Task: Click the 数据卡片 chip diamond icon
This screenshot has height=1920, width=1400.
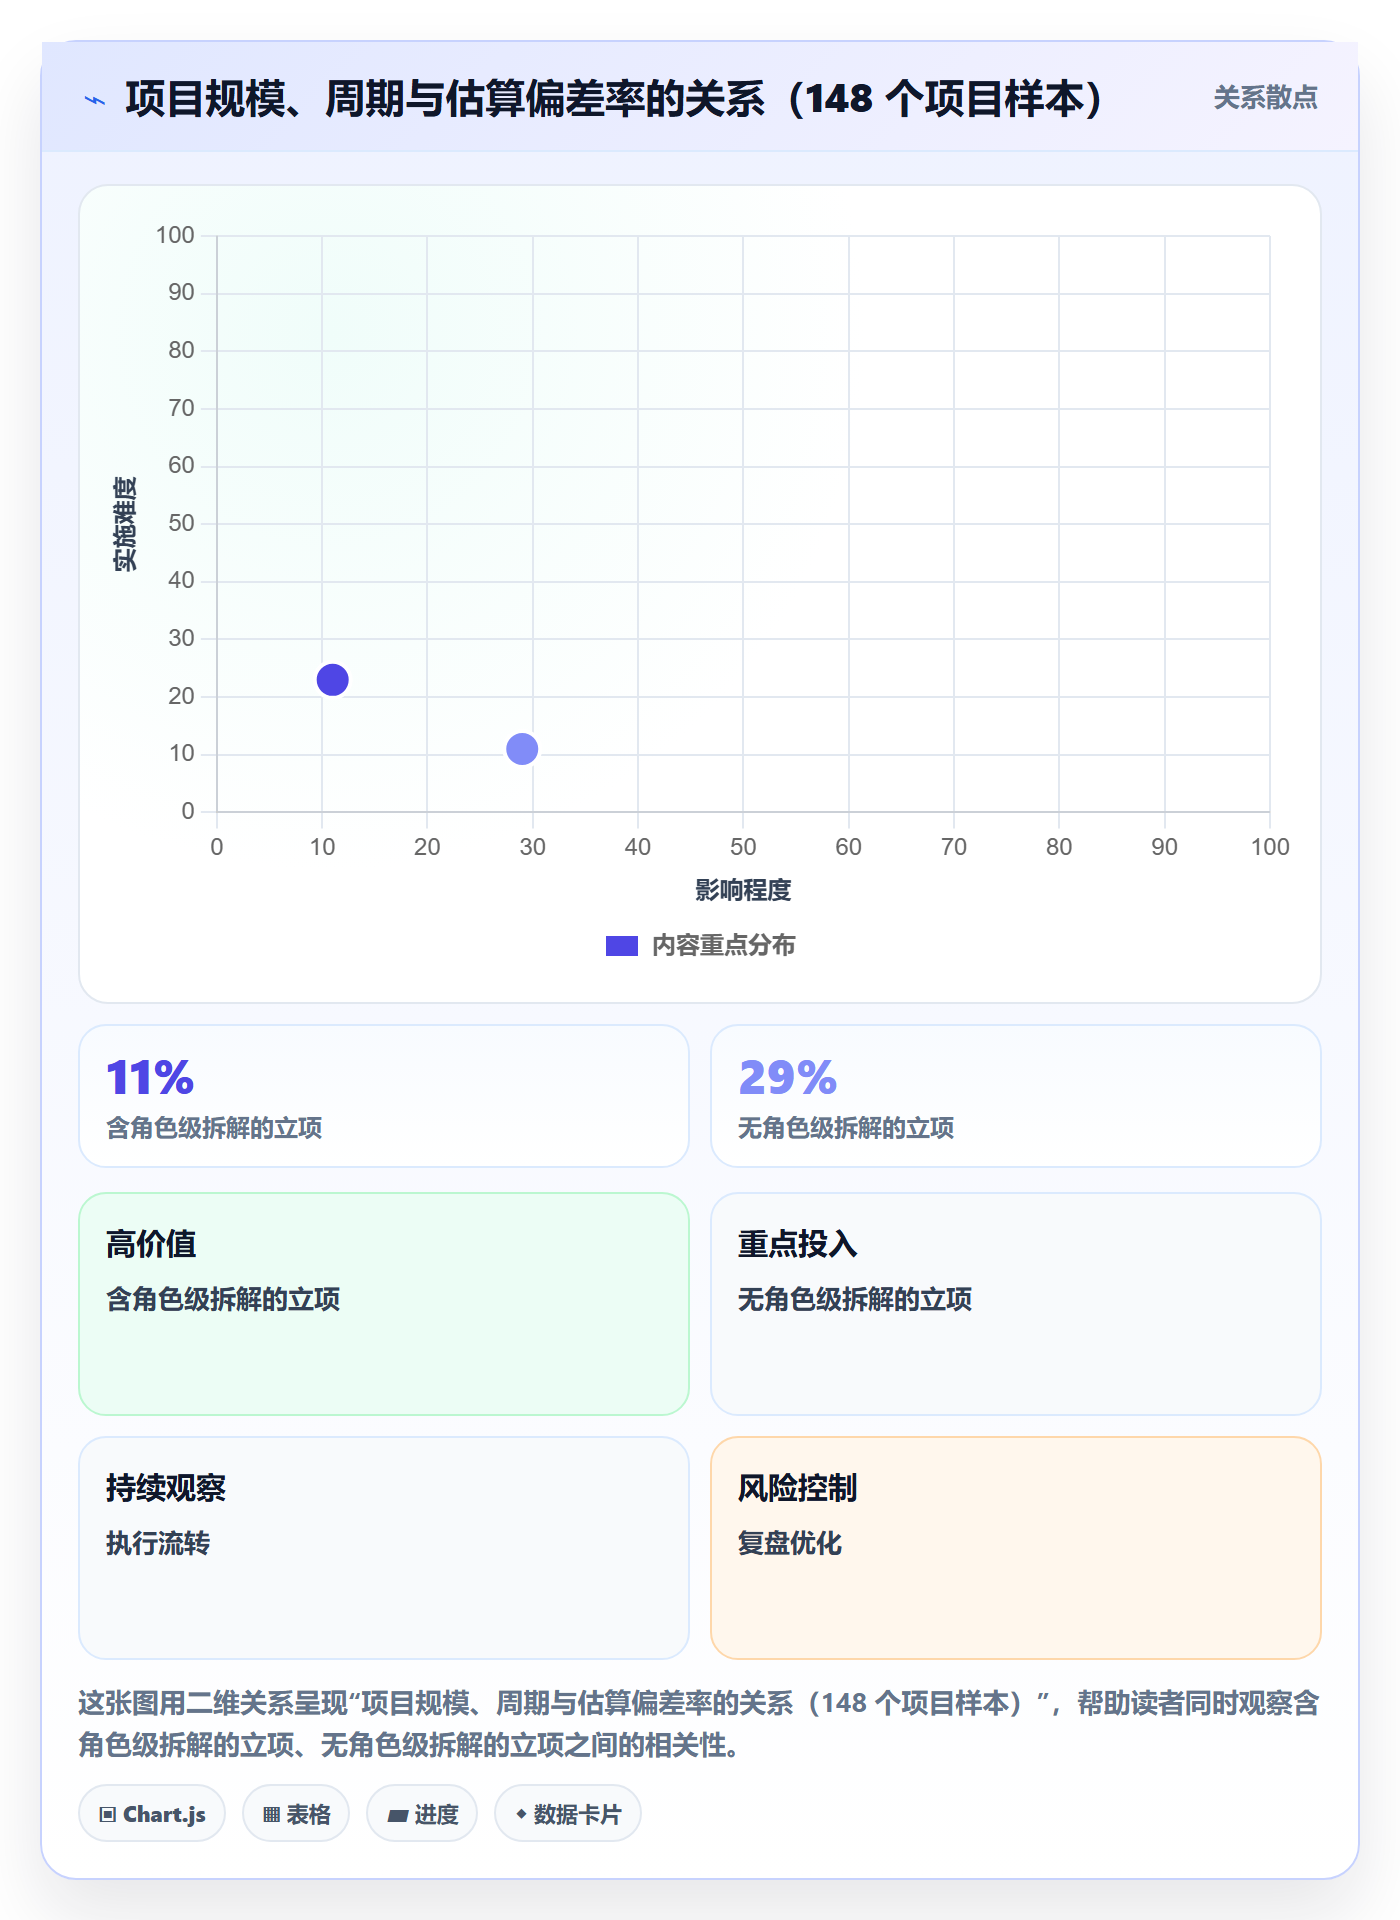Action: 521,1814
